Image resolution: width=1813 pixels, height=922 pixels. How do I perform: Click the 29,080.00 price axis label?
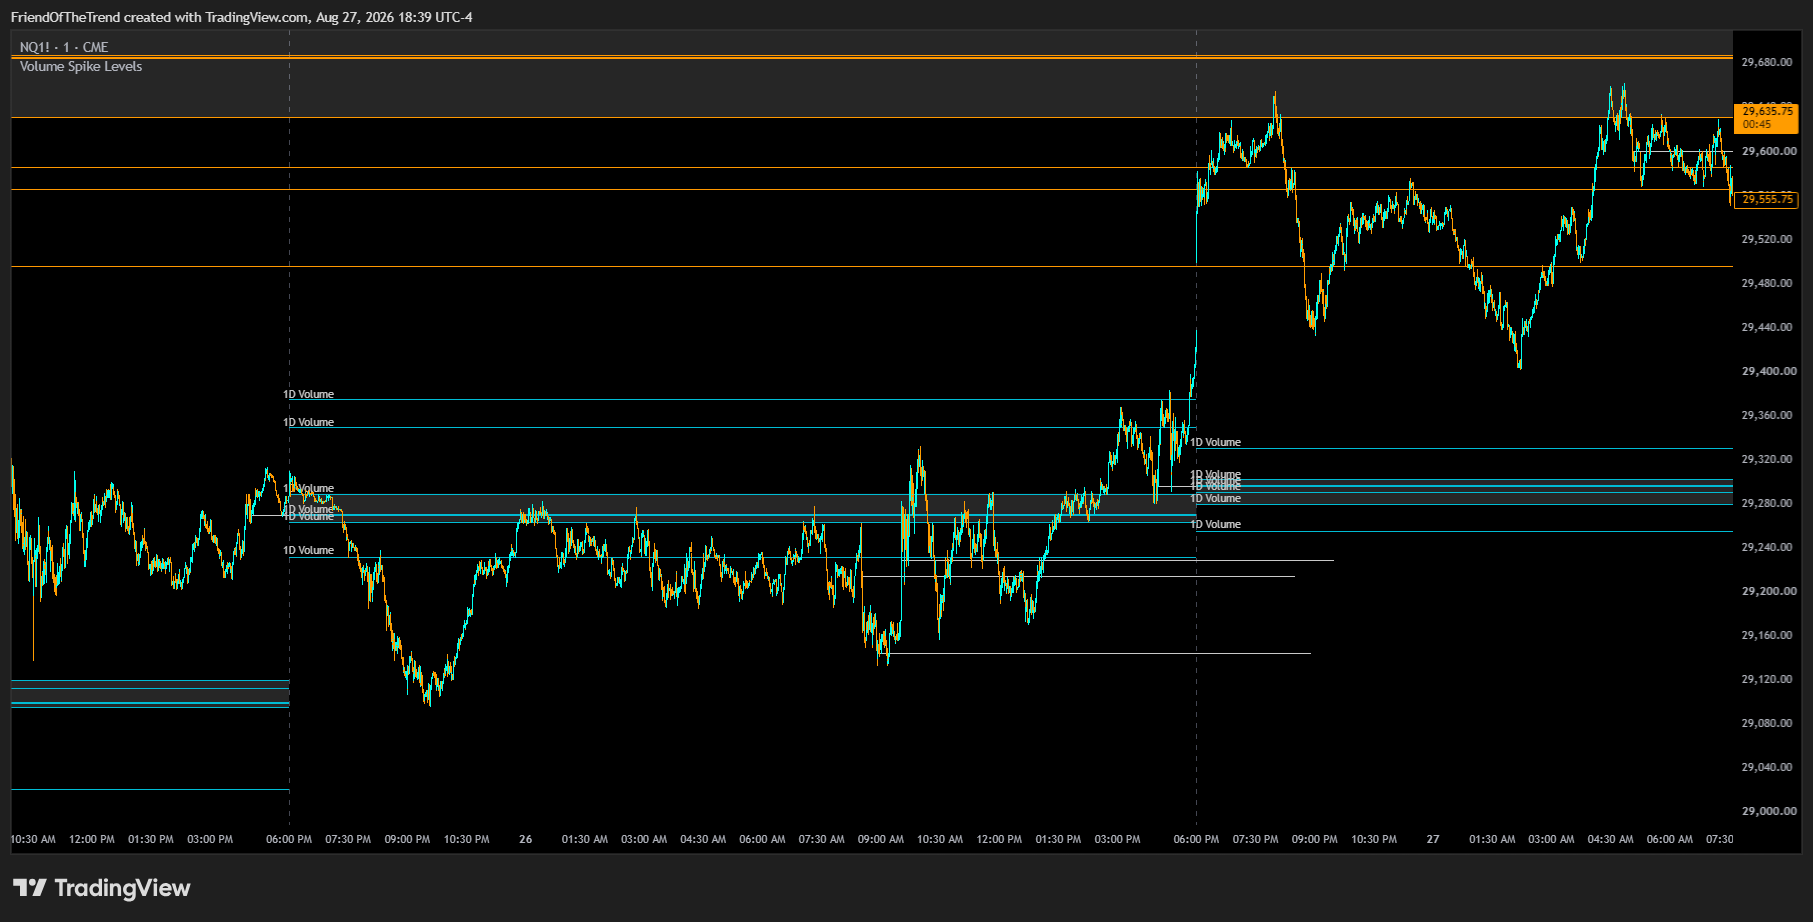[1767, 723]
